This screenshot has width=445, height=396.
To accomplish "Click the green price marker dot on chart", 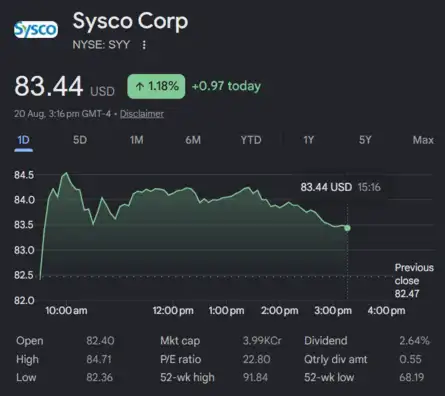I will [347, 228].
